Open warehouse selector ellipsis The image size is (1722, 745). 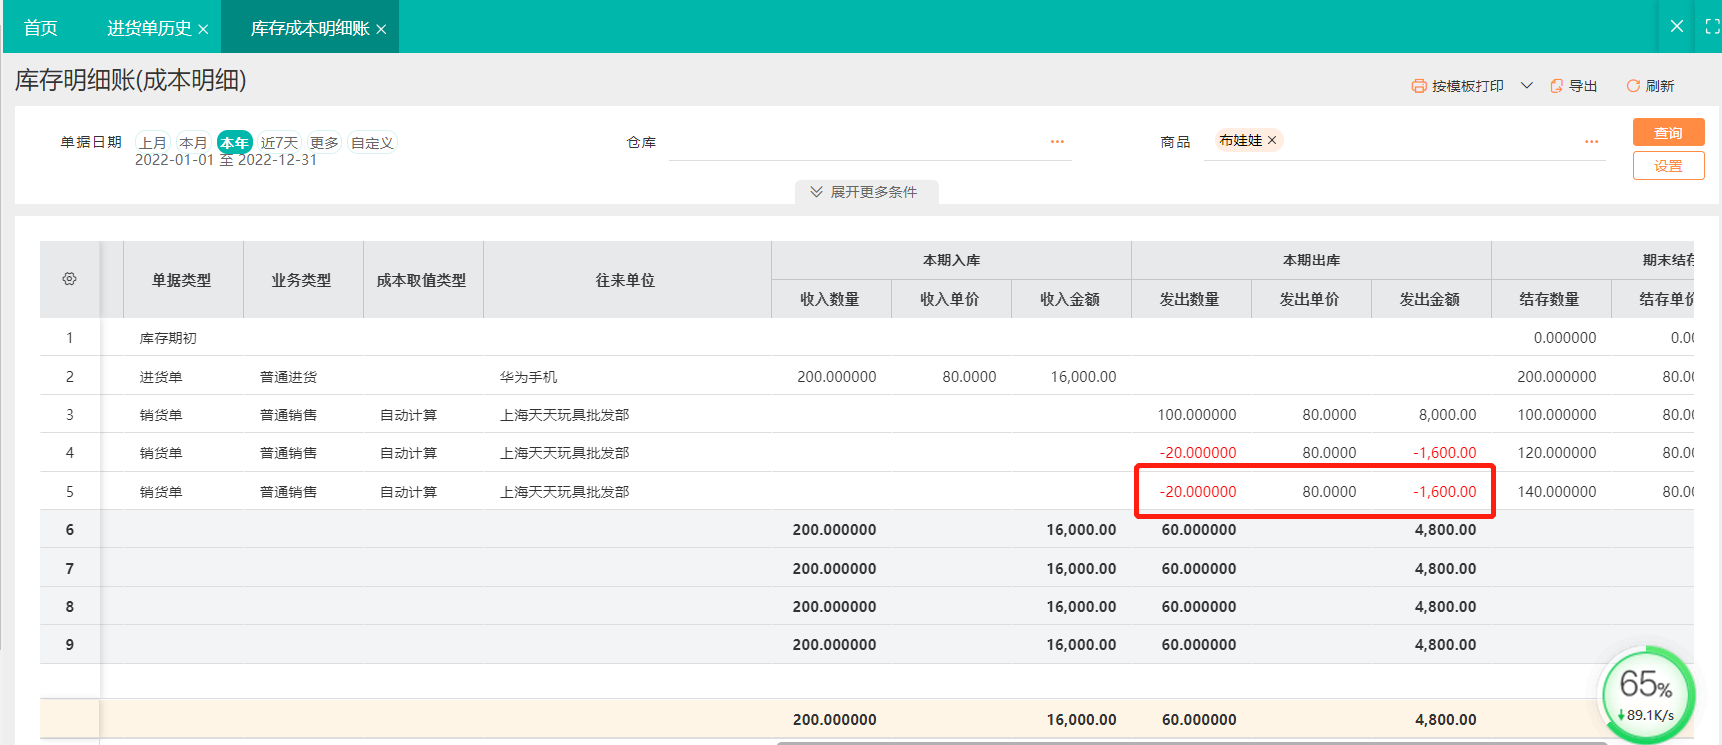tap(1057, 142)
